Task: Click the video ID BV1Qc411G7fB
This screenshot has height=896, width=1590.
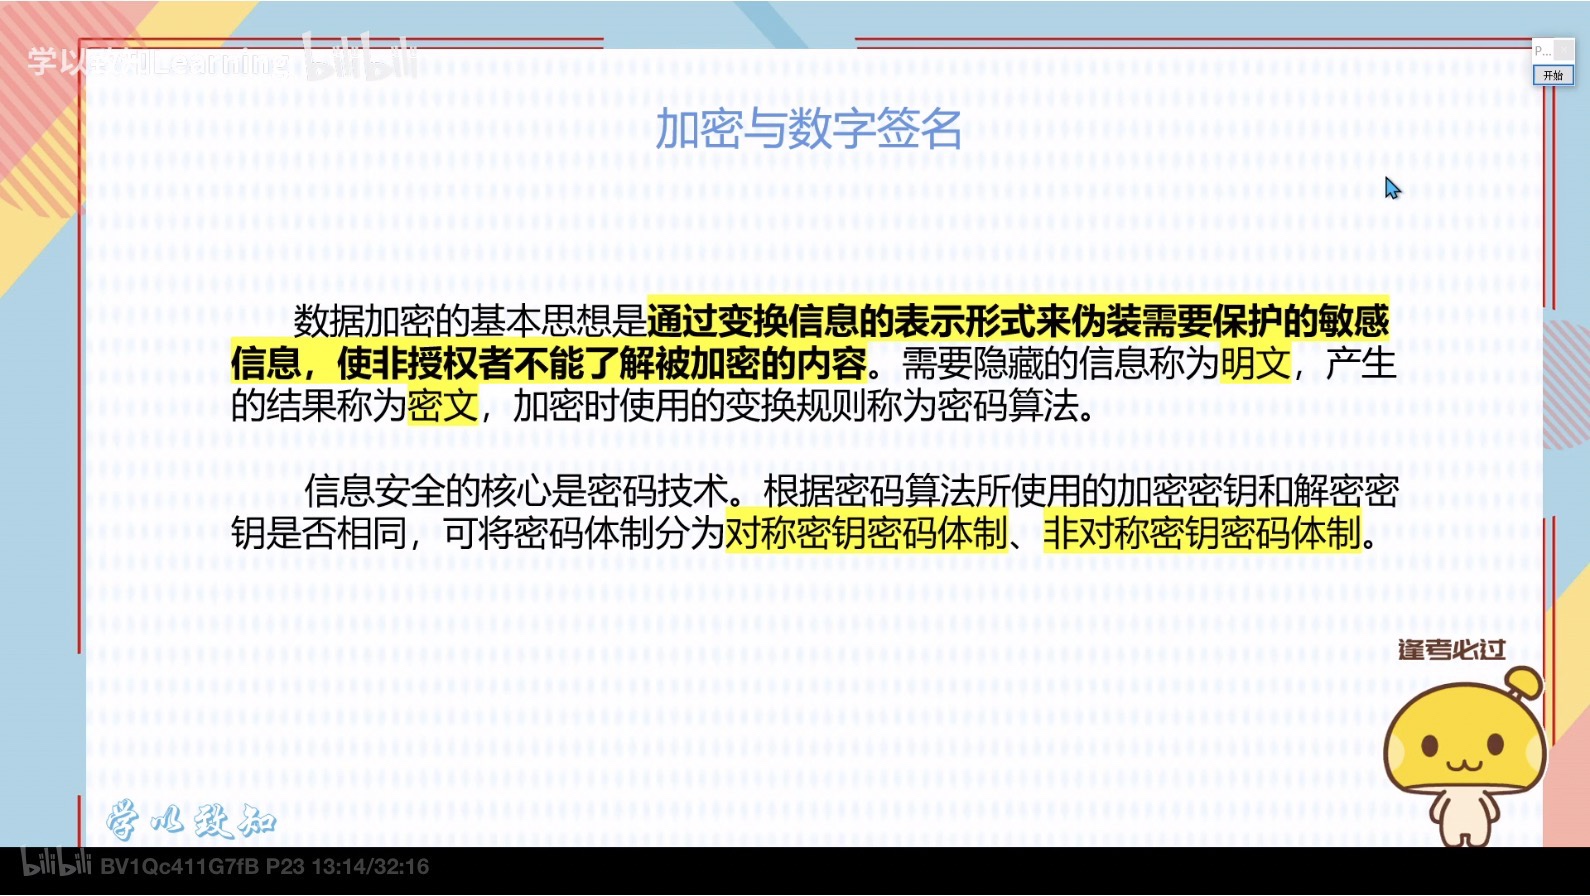Action: point(179,866)
